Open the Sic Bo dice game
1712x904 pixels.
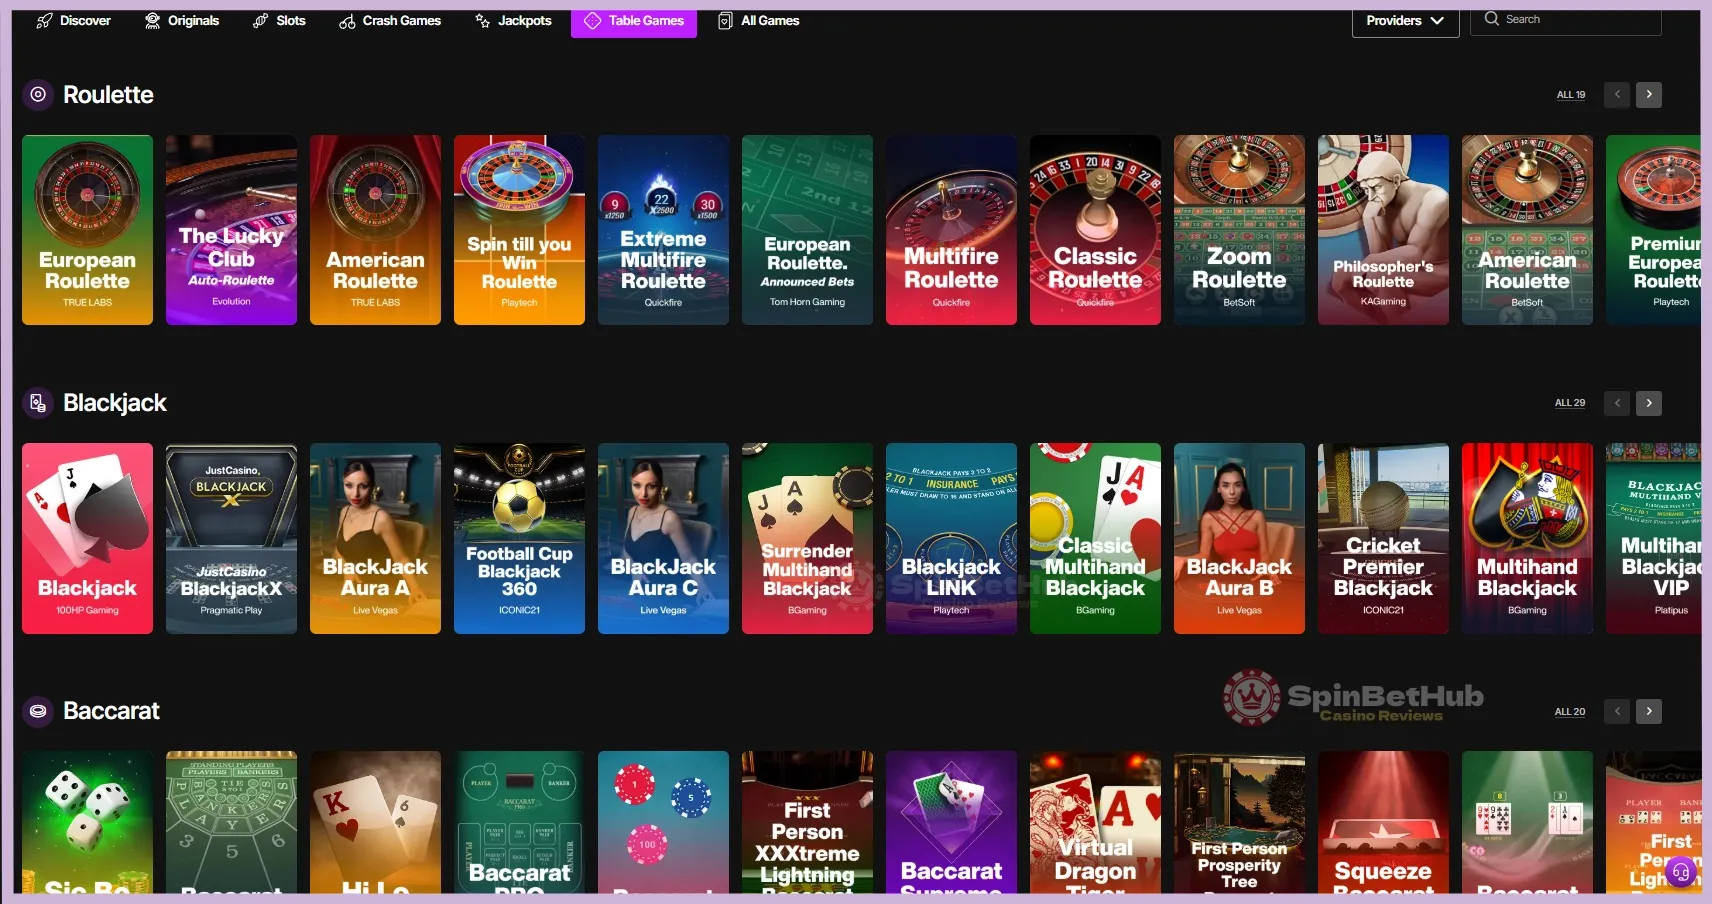pyautogui.click(x=87, y=822)
